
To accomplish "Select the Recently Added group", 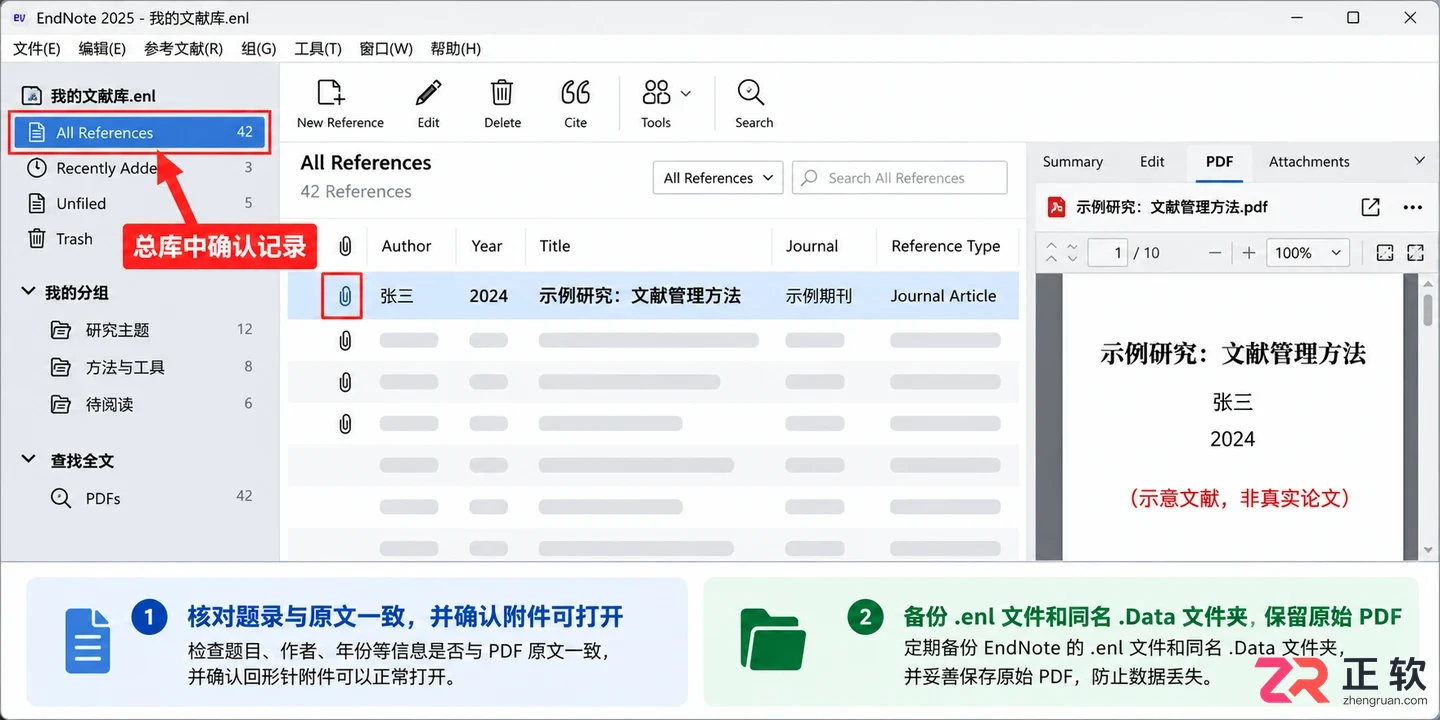I will click(139, 168).
